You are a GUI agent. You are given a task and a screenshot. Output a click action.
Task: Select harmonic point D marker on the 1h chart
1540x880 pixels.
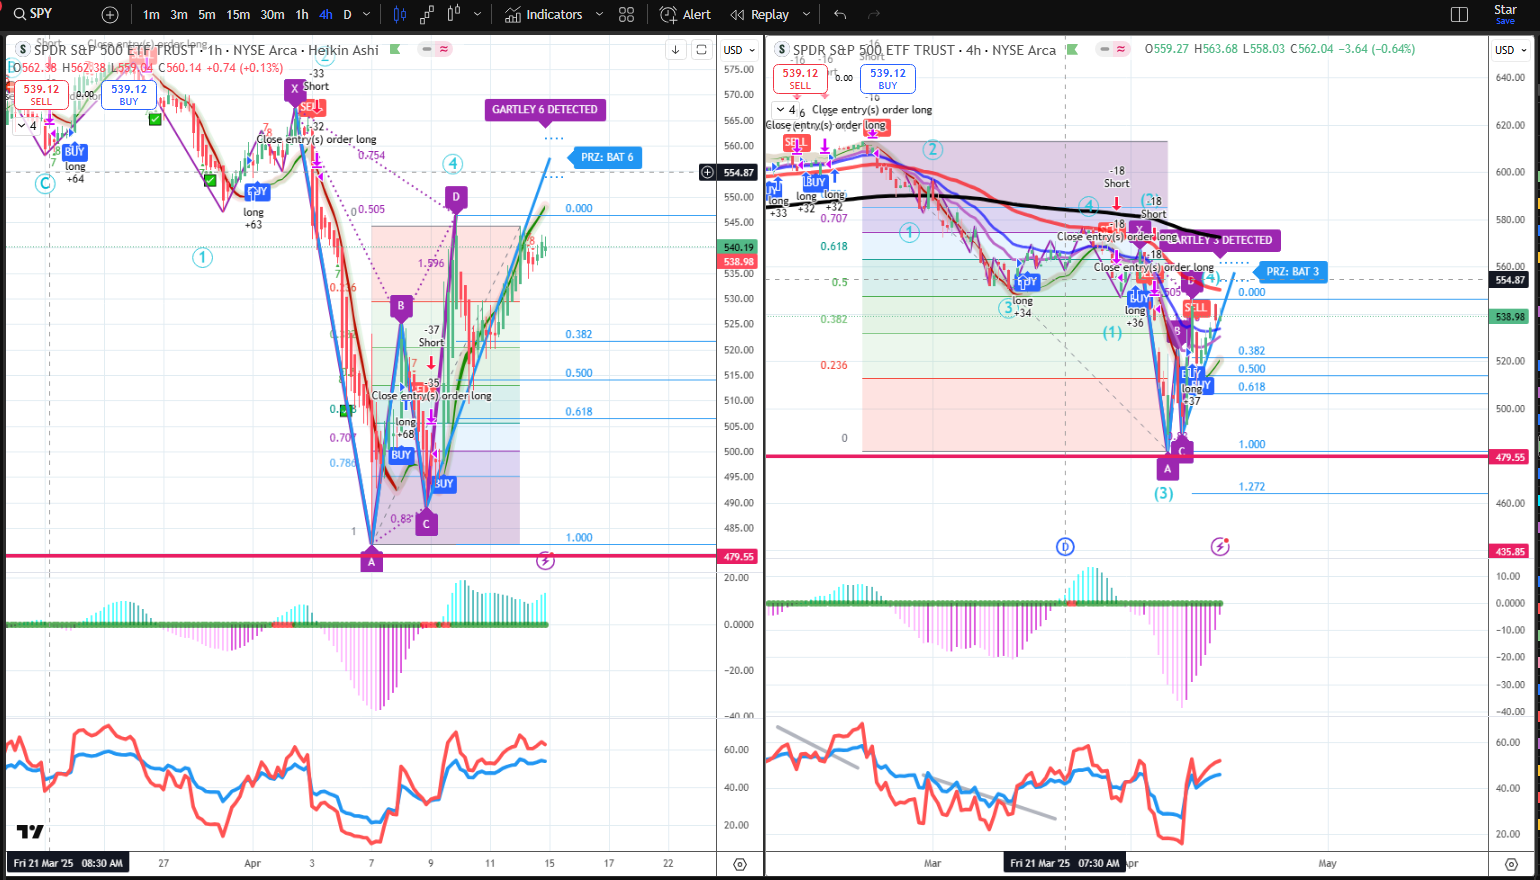tap(456, 198)
